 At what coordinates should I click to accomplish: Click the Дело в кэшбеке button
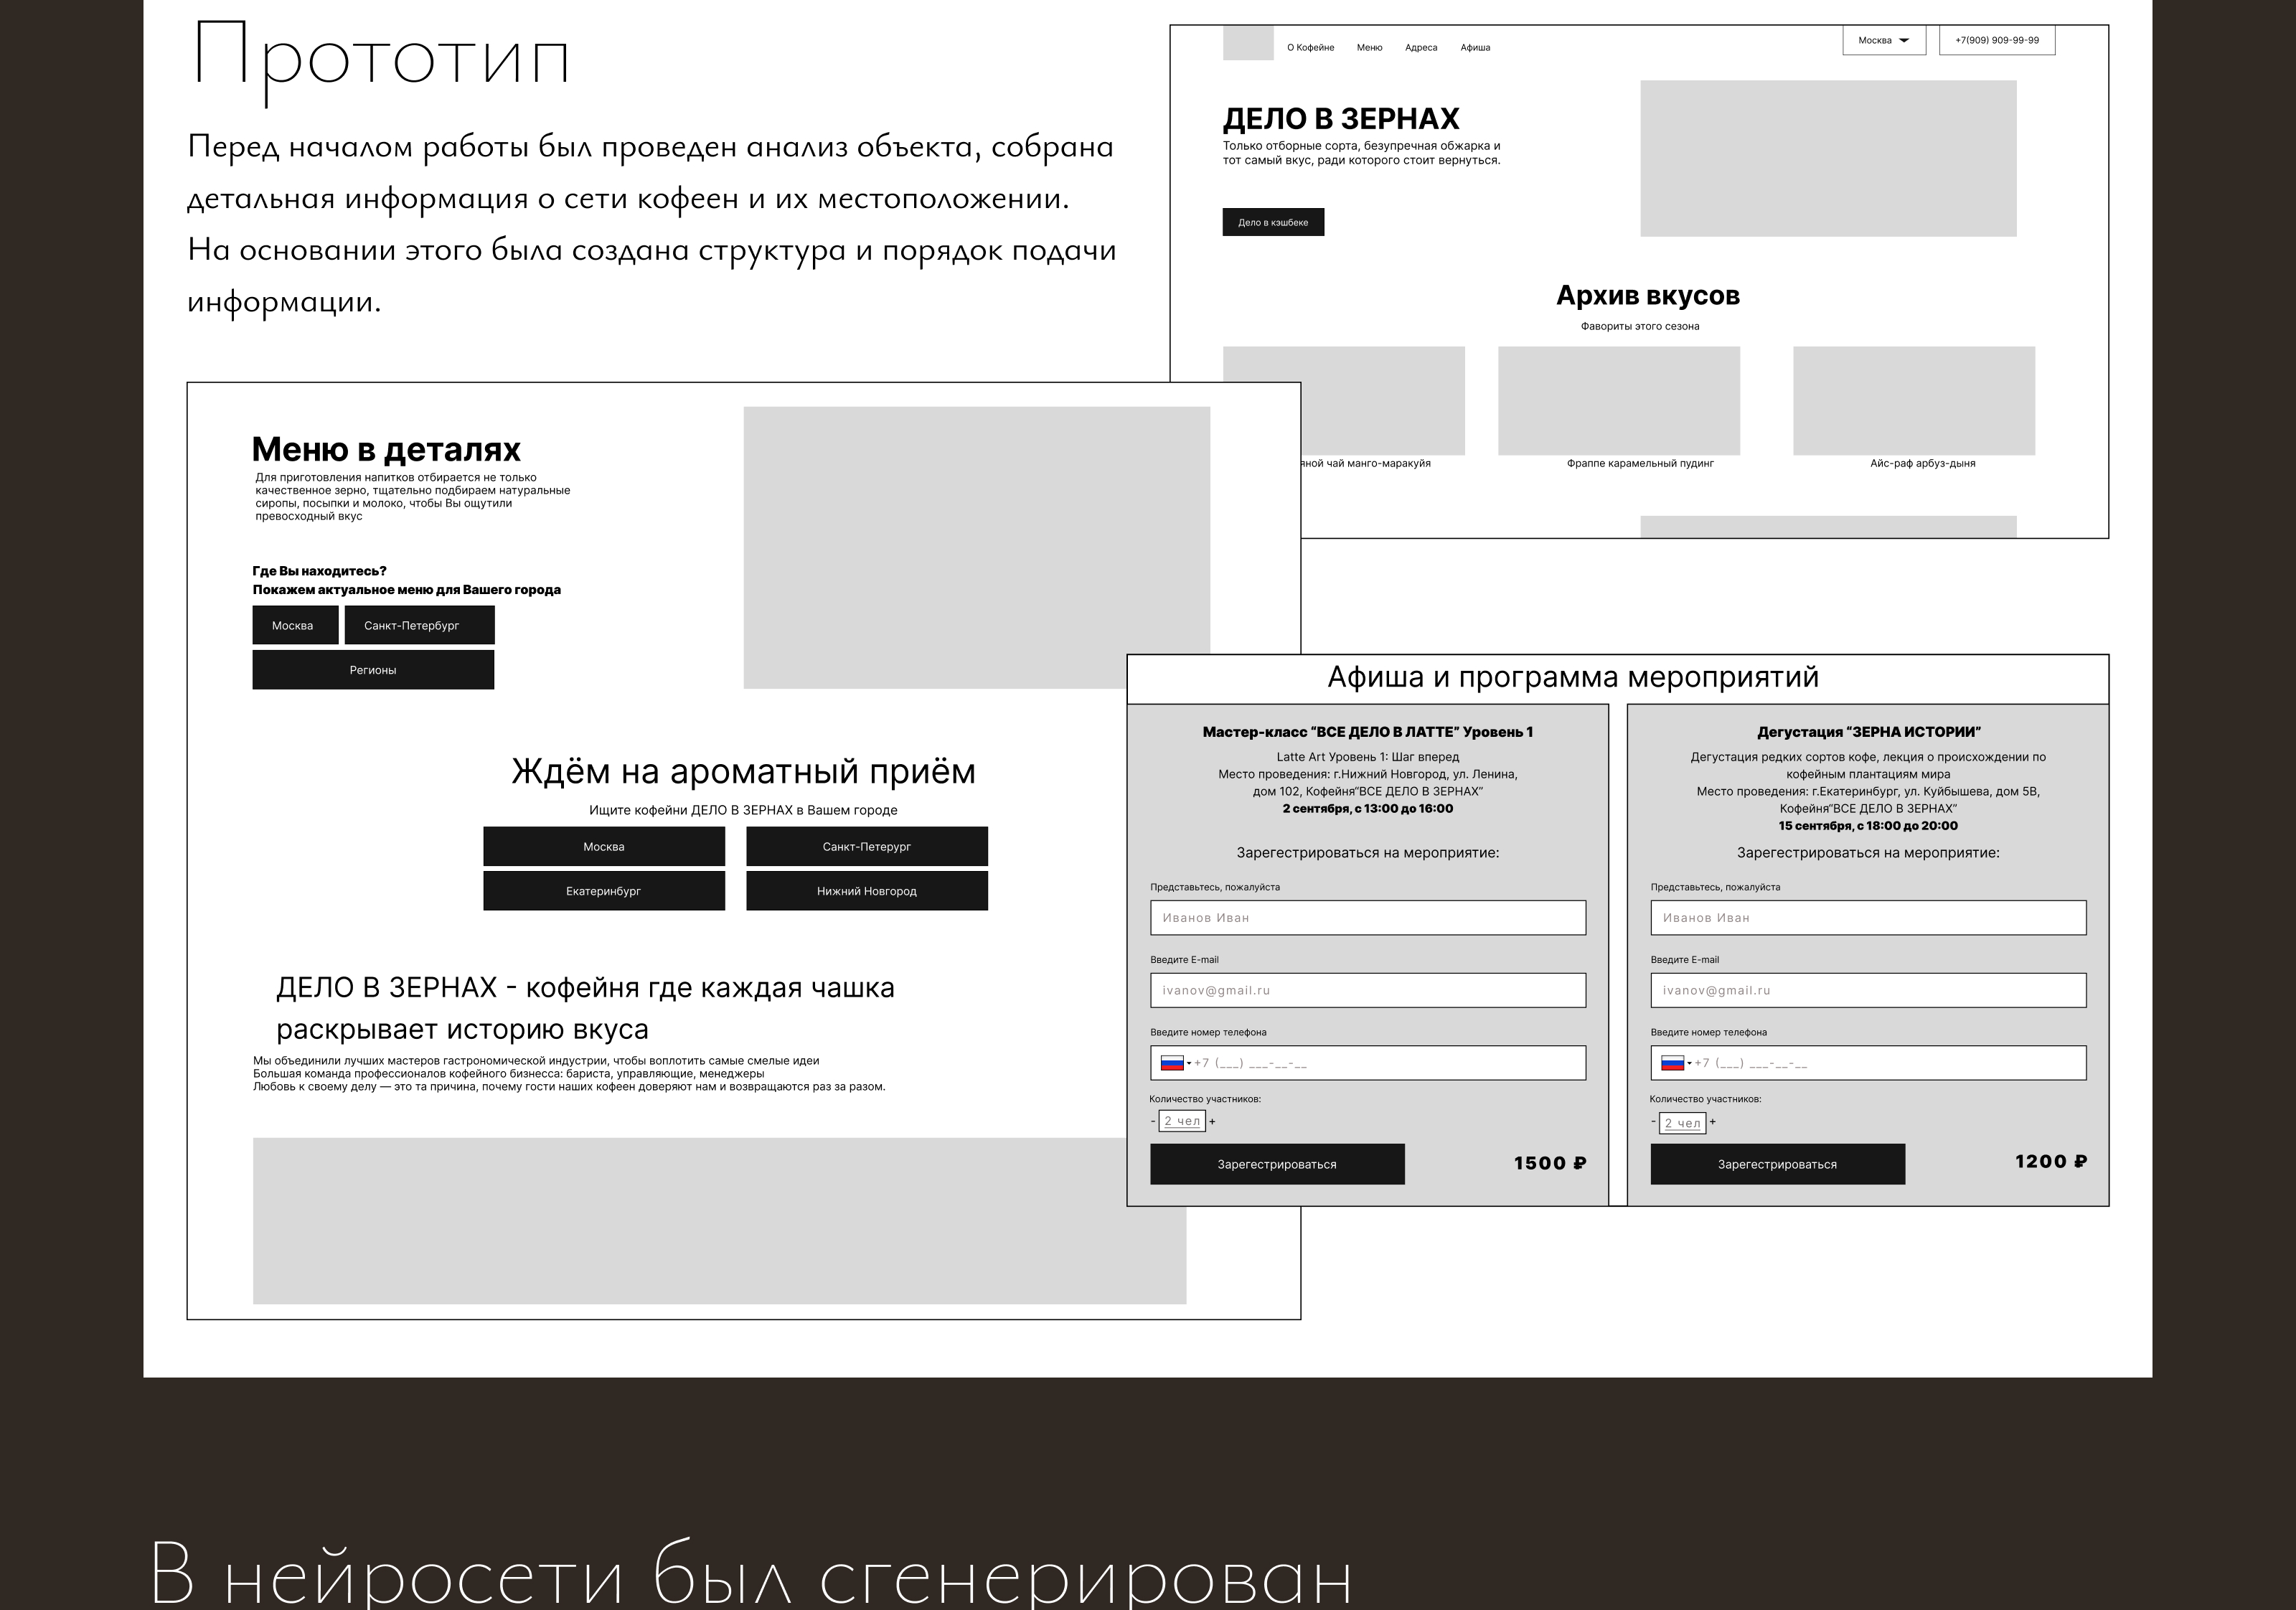(1273, 222)
